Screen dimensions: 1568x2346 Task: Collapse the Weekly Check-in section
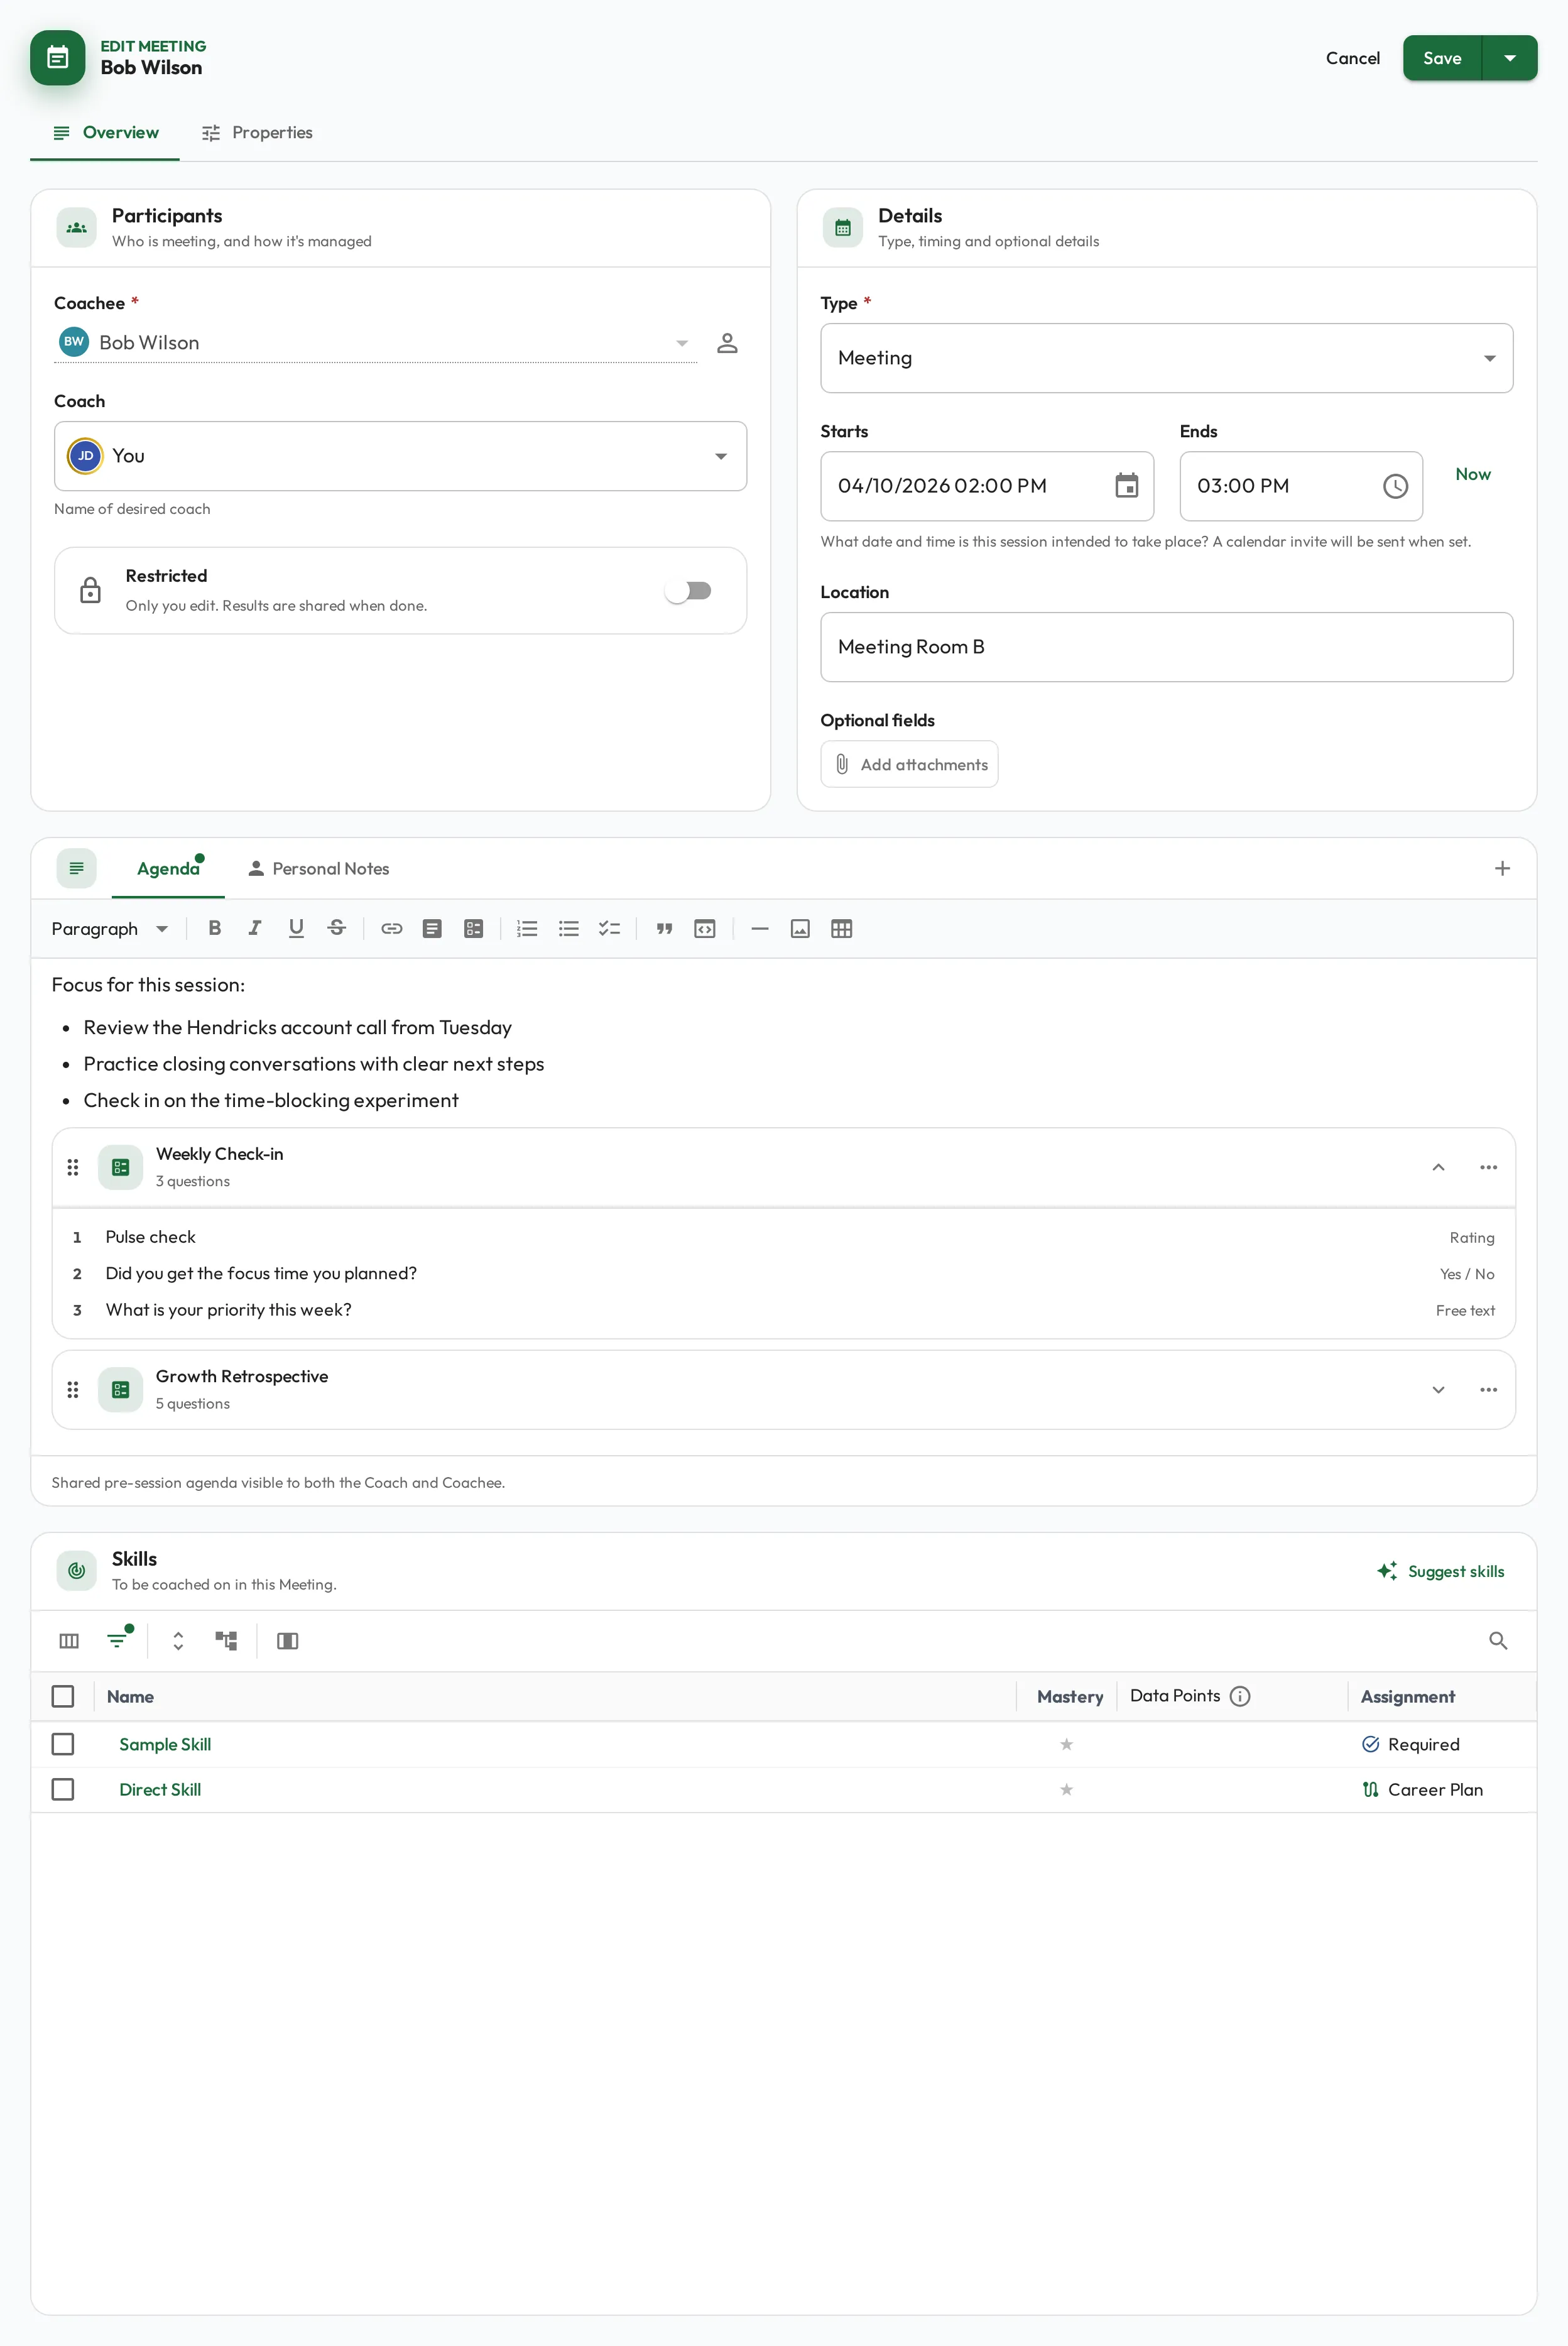click(1438, 1168)
